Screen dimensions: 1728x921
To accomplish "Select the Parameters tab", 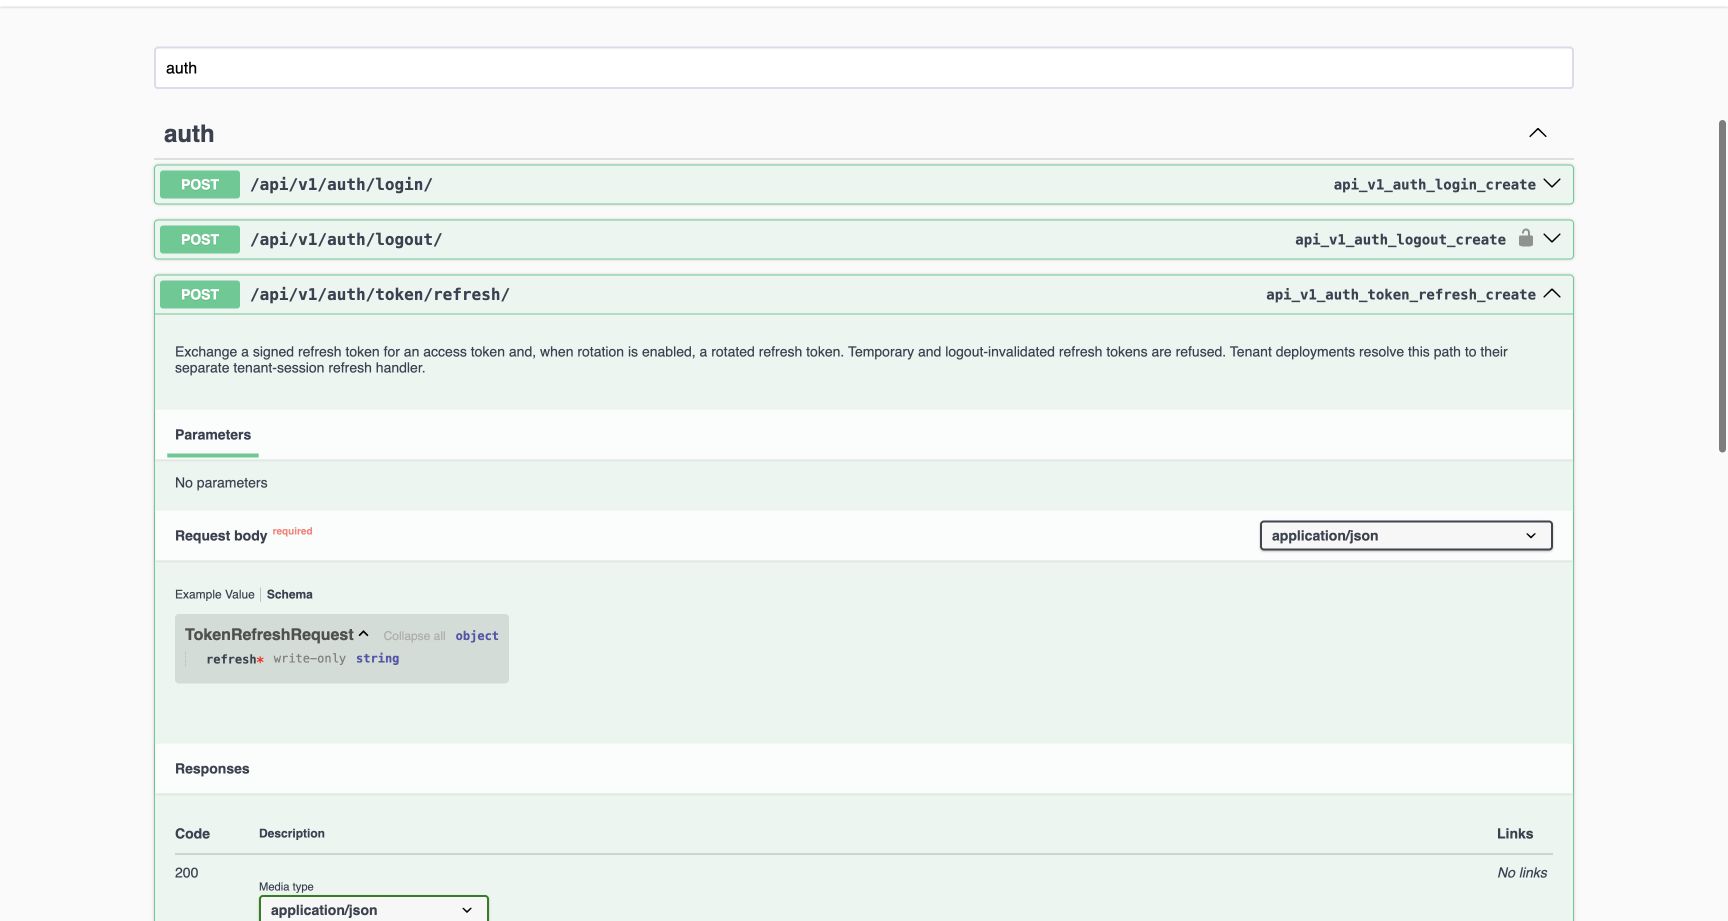I will coord(213,435).
